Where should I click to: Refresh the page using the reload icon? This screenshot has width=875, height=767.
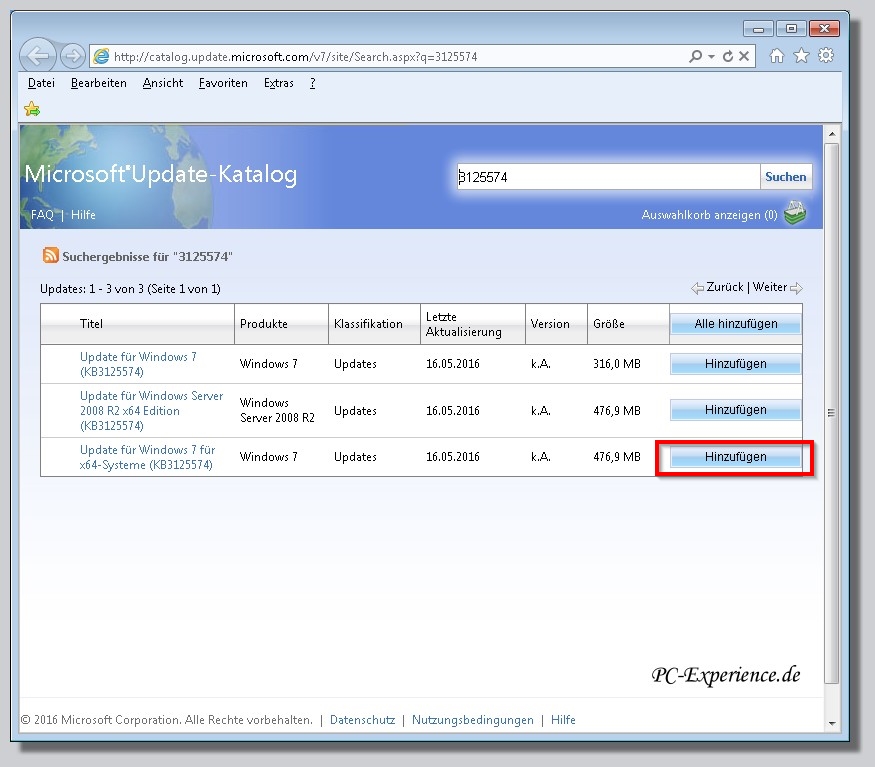tap(728, 57)
